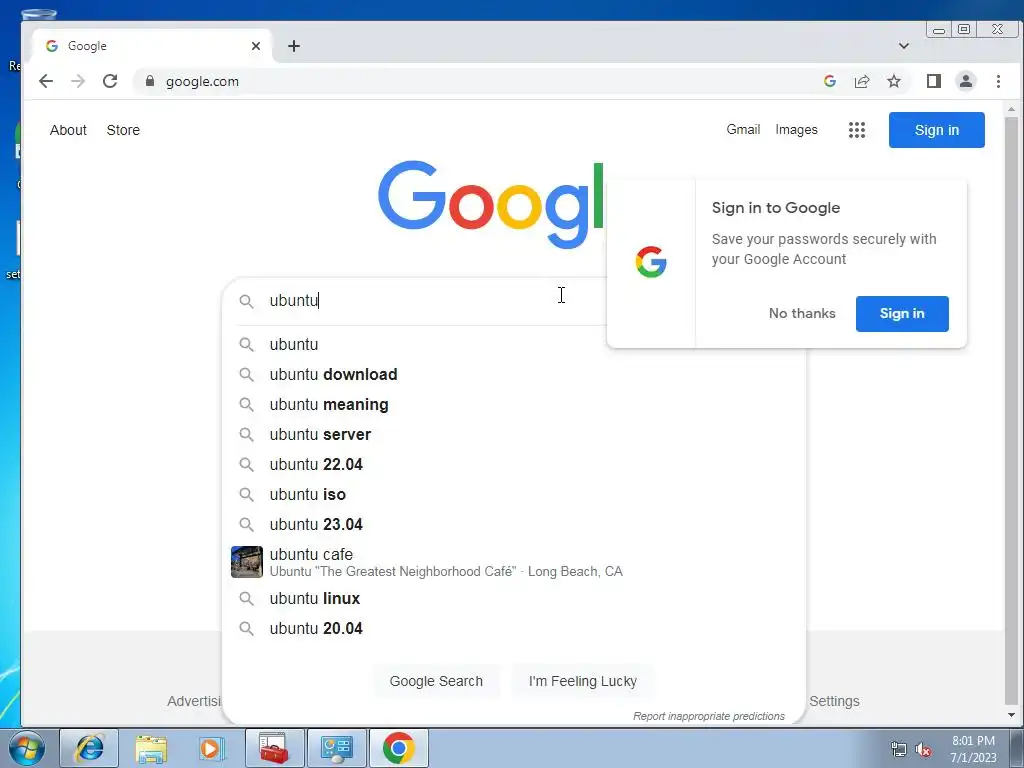
Task: Select 'ubuntu download' suggestion
Action: pyautogui.click(x=514, y=374)
